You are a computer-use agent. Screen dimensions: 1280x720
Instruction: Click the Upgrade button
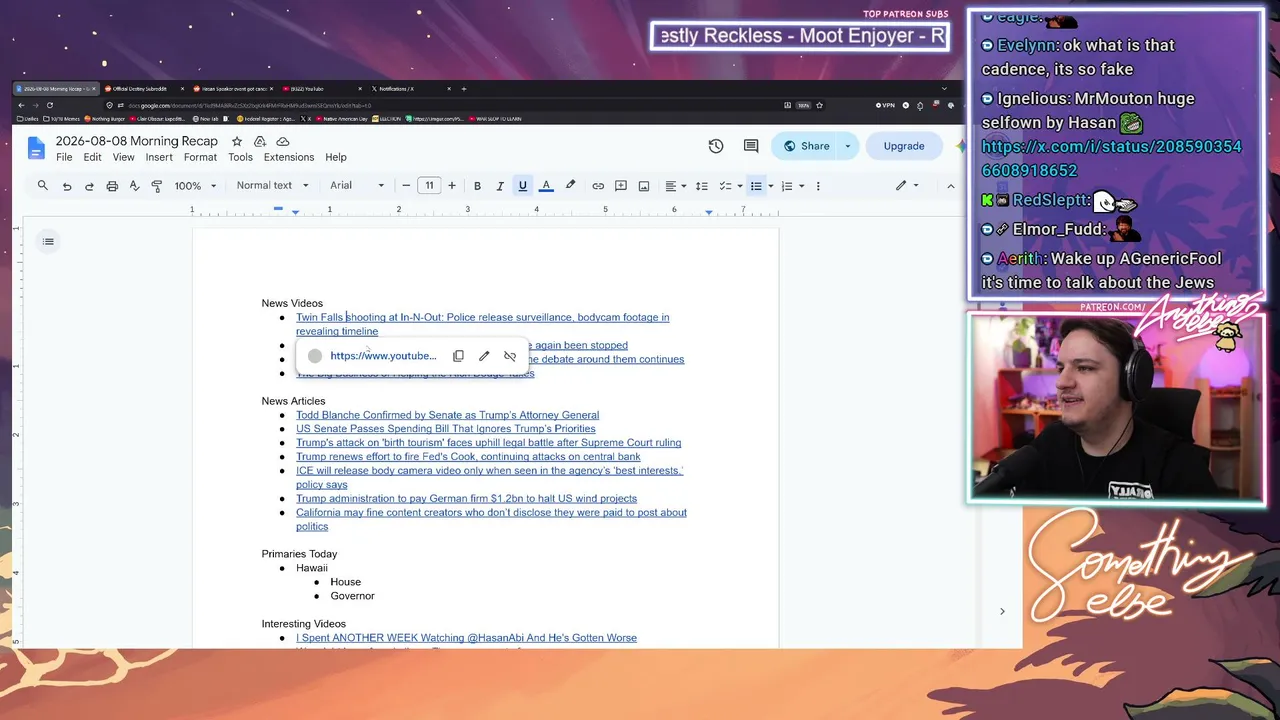point(904,146)
